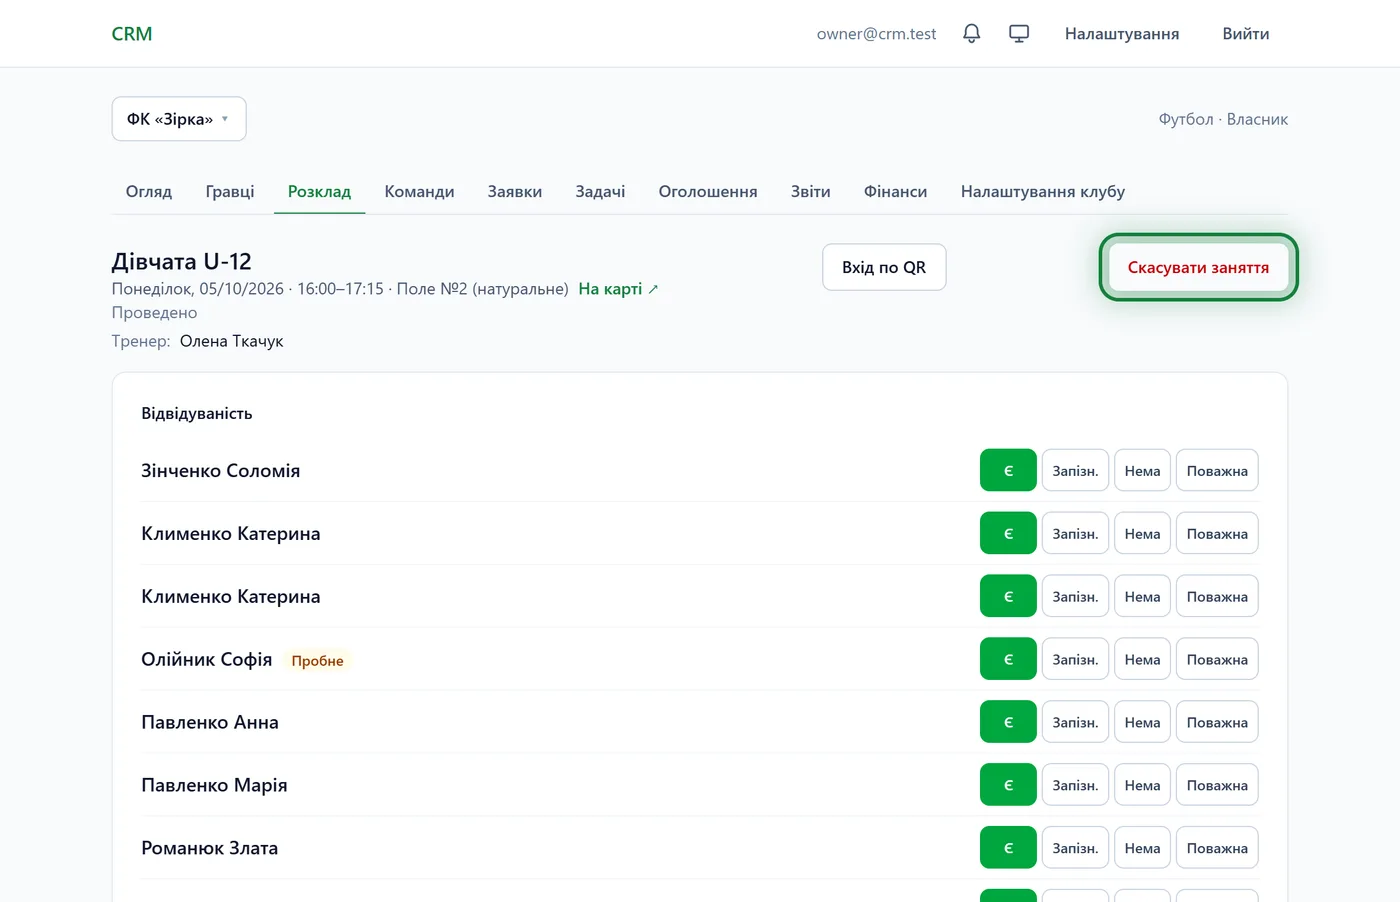Screen dimensions: 1400x902
Task: Click the monitor display icon in header
Action: click(x=1019, y=34)
